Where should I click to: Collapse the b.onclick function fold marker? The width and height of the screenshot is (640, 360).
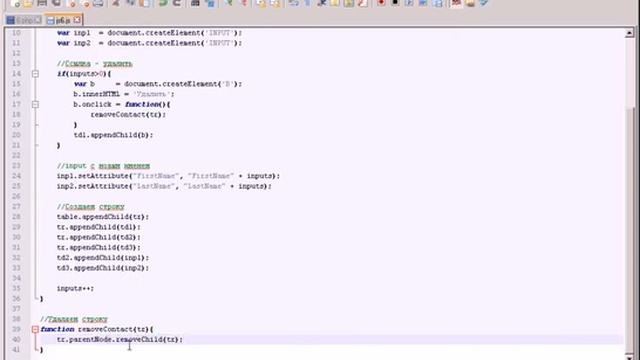coord(36,104)
